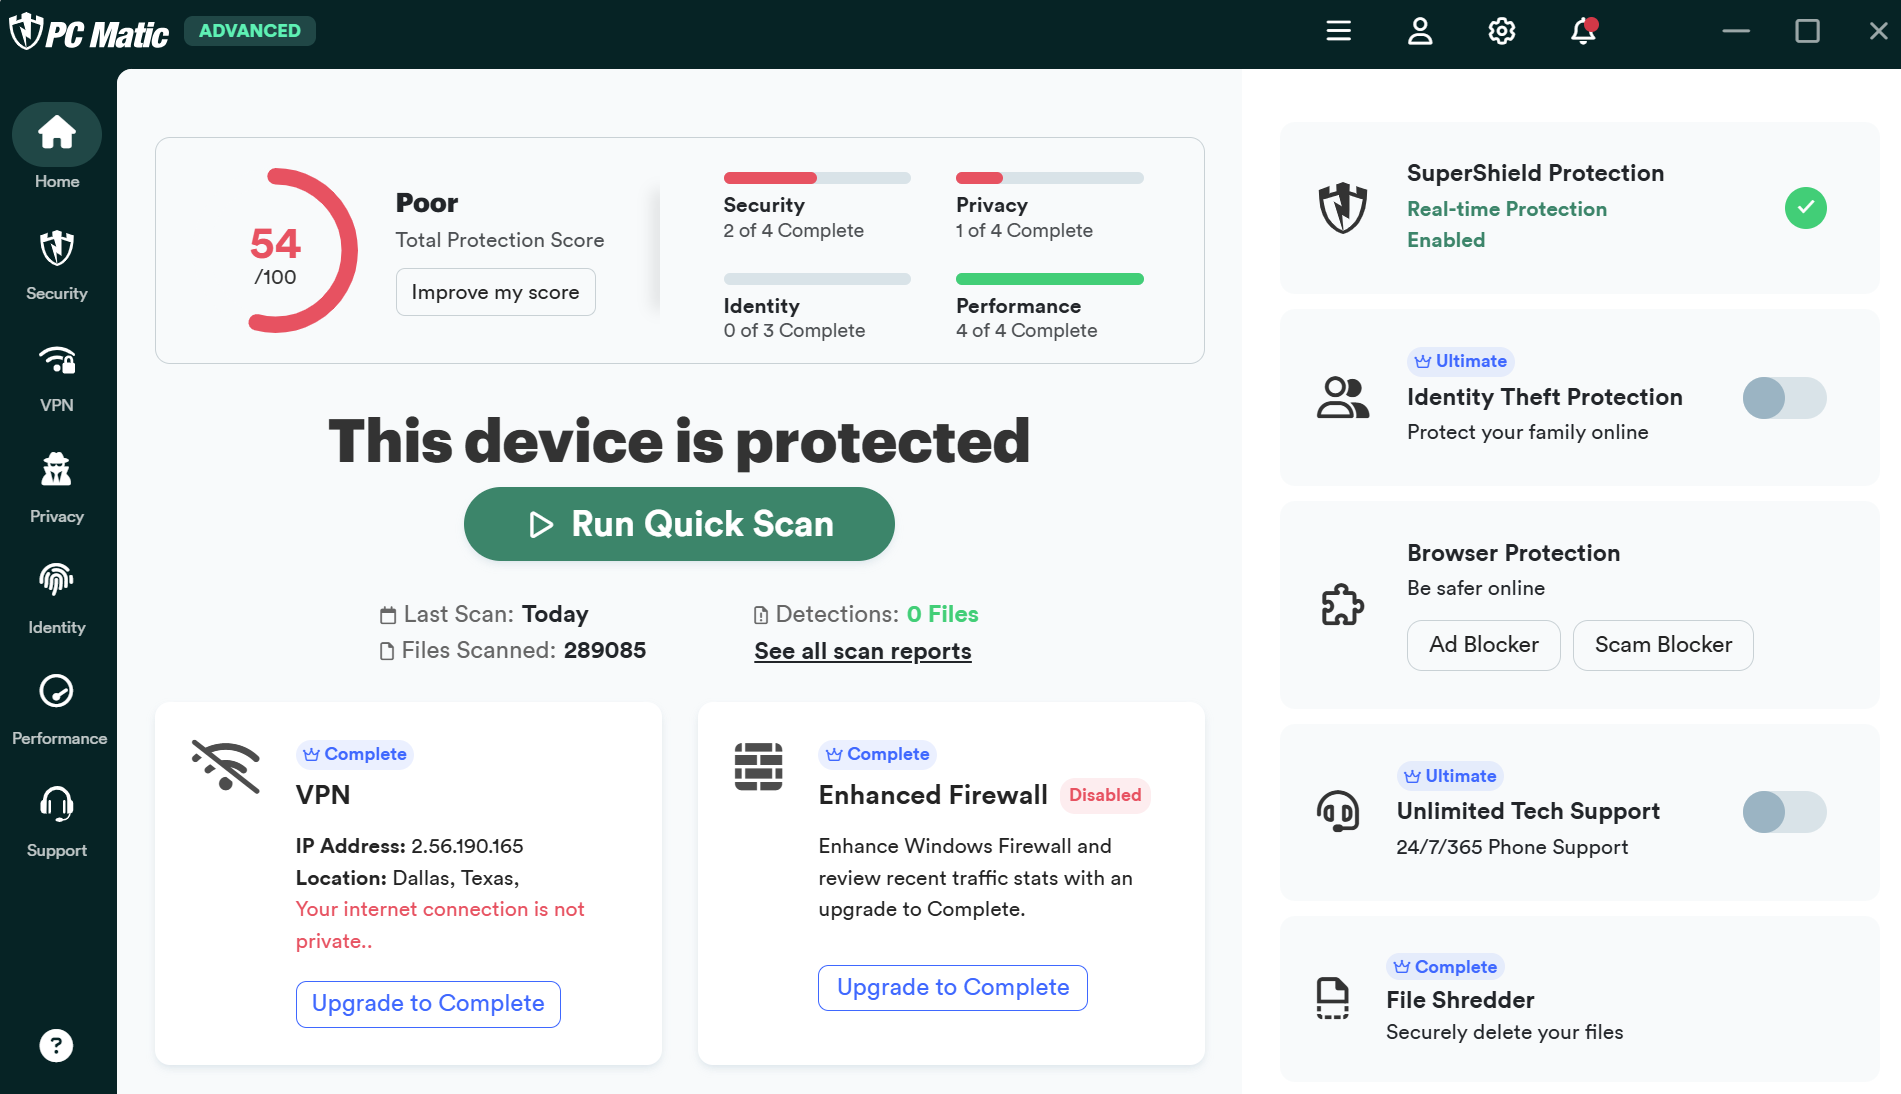Click the green SuperShield enabled checkmark
The height and width of the screenshot is (1094, 1901).
pyautogui.click(x=1805, y=208)
